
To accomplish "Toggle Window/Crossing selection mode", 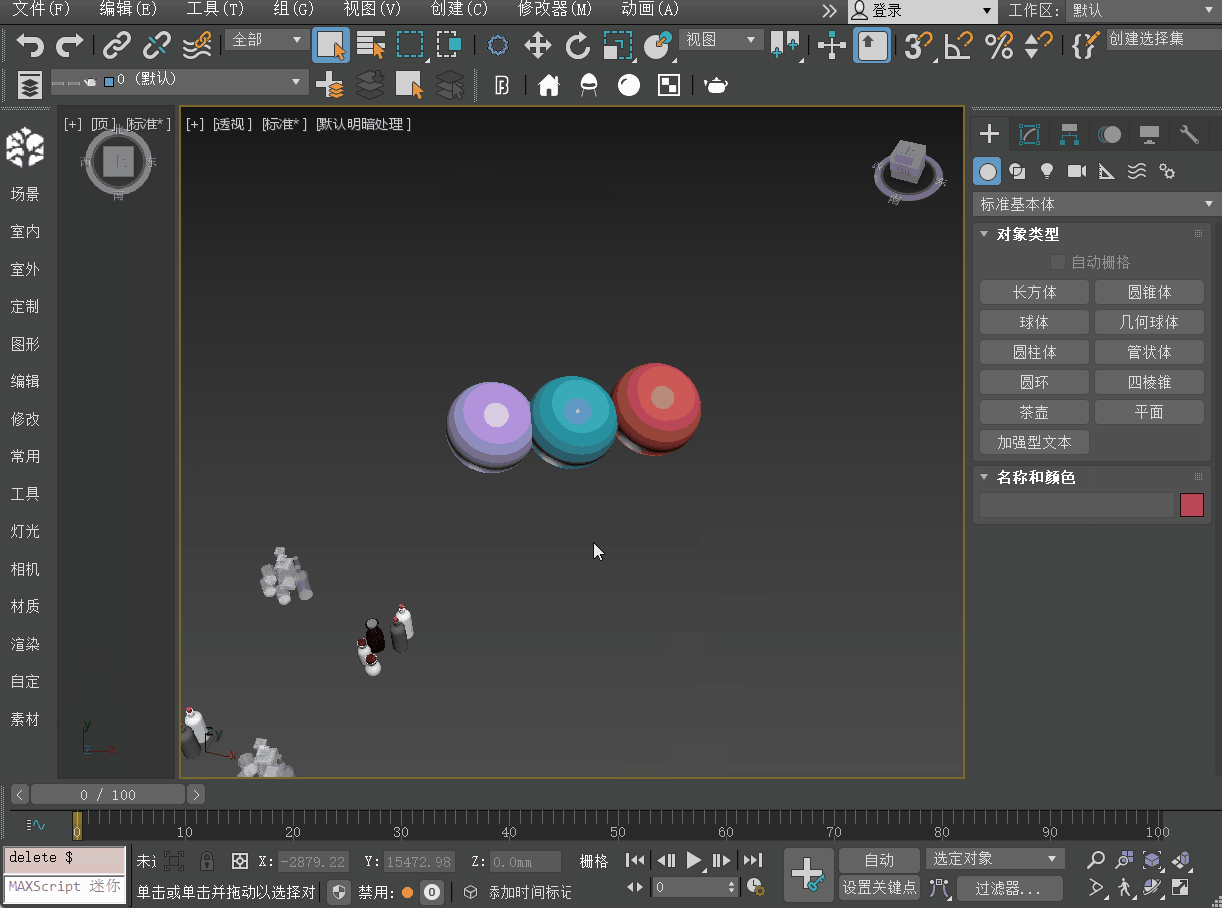I will [449, 45].
